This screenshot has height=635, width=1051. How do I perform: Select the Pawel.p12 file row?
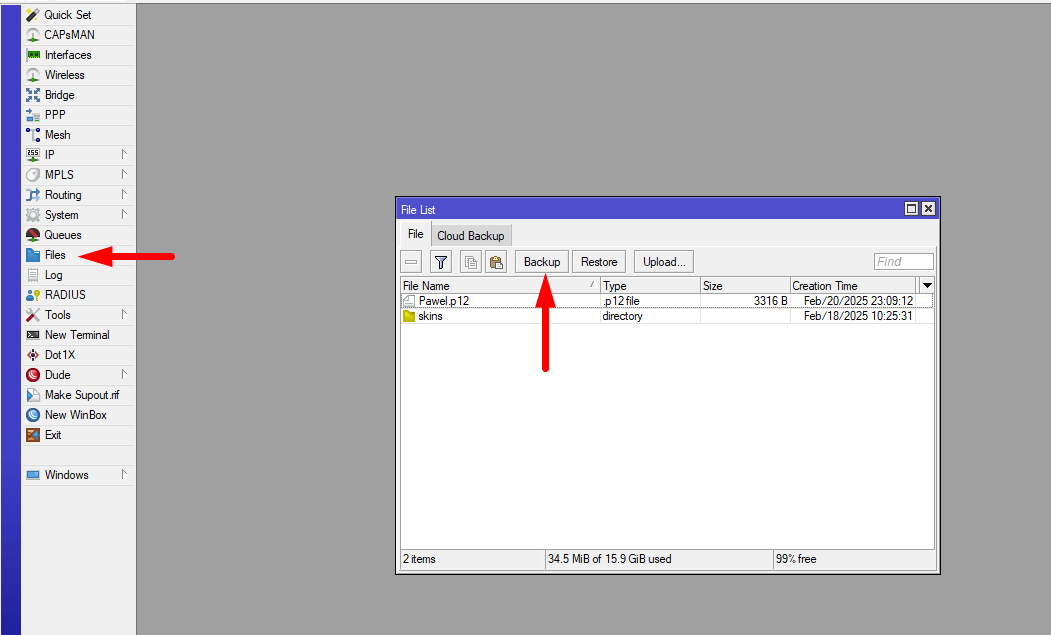(667, 301)
